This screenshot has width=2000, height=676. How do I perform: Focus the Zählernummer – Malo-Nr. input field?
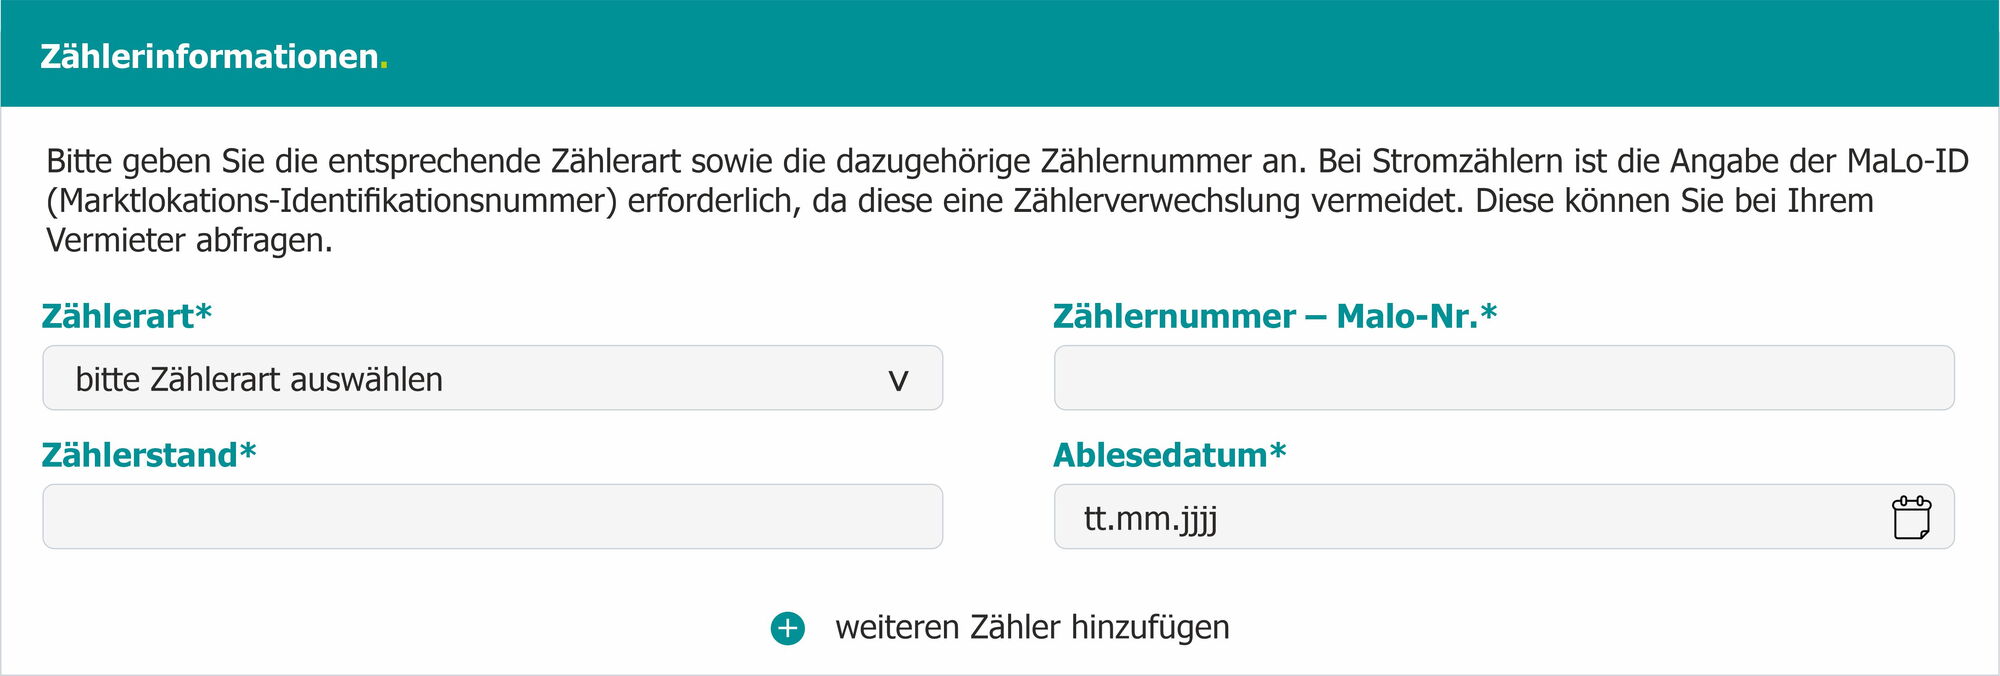(1503, 379)
